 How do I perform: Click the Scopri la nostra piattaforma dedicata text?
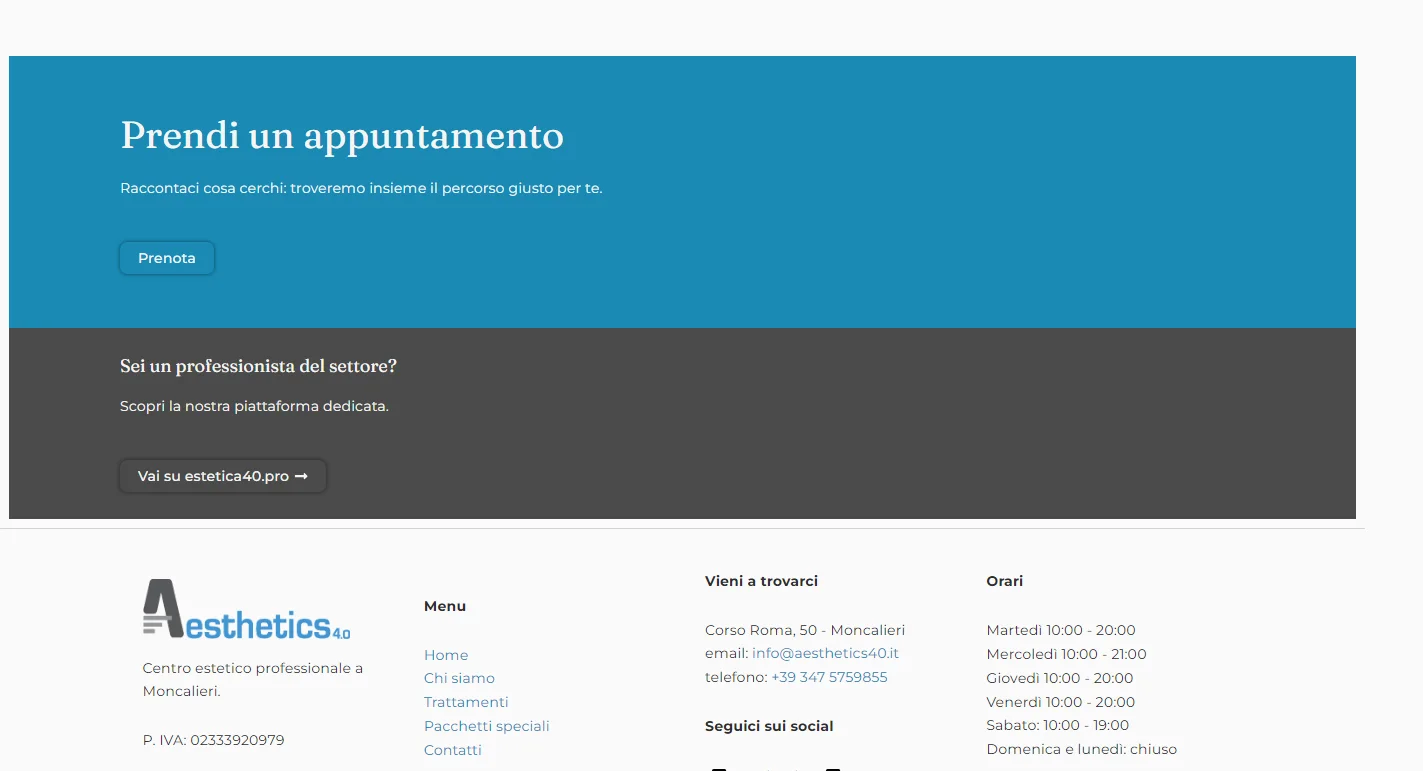point(254,406)
